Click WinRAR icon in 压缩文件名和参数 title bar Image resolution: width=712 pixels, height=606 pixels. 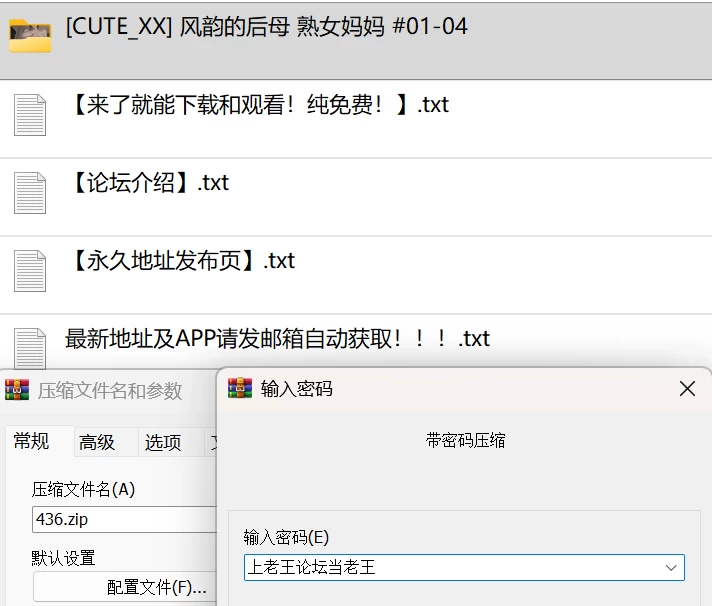(17, 390)
